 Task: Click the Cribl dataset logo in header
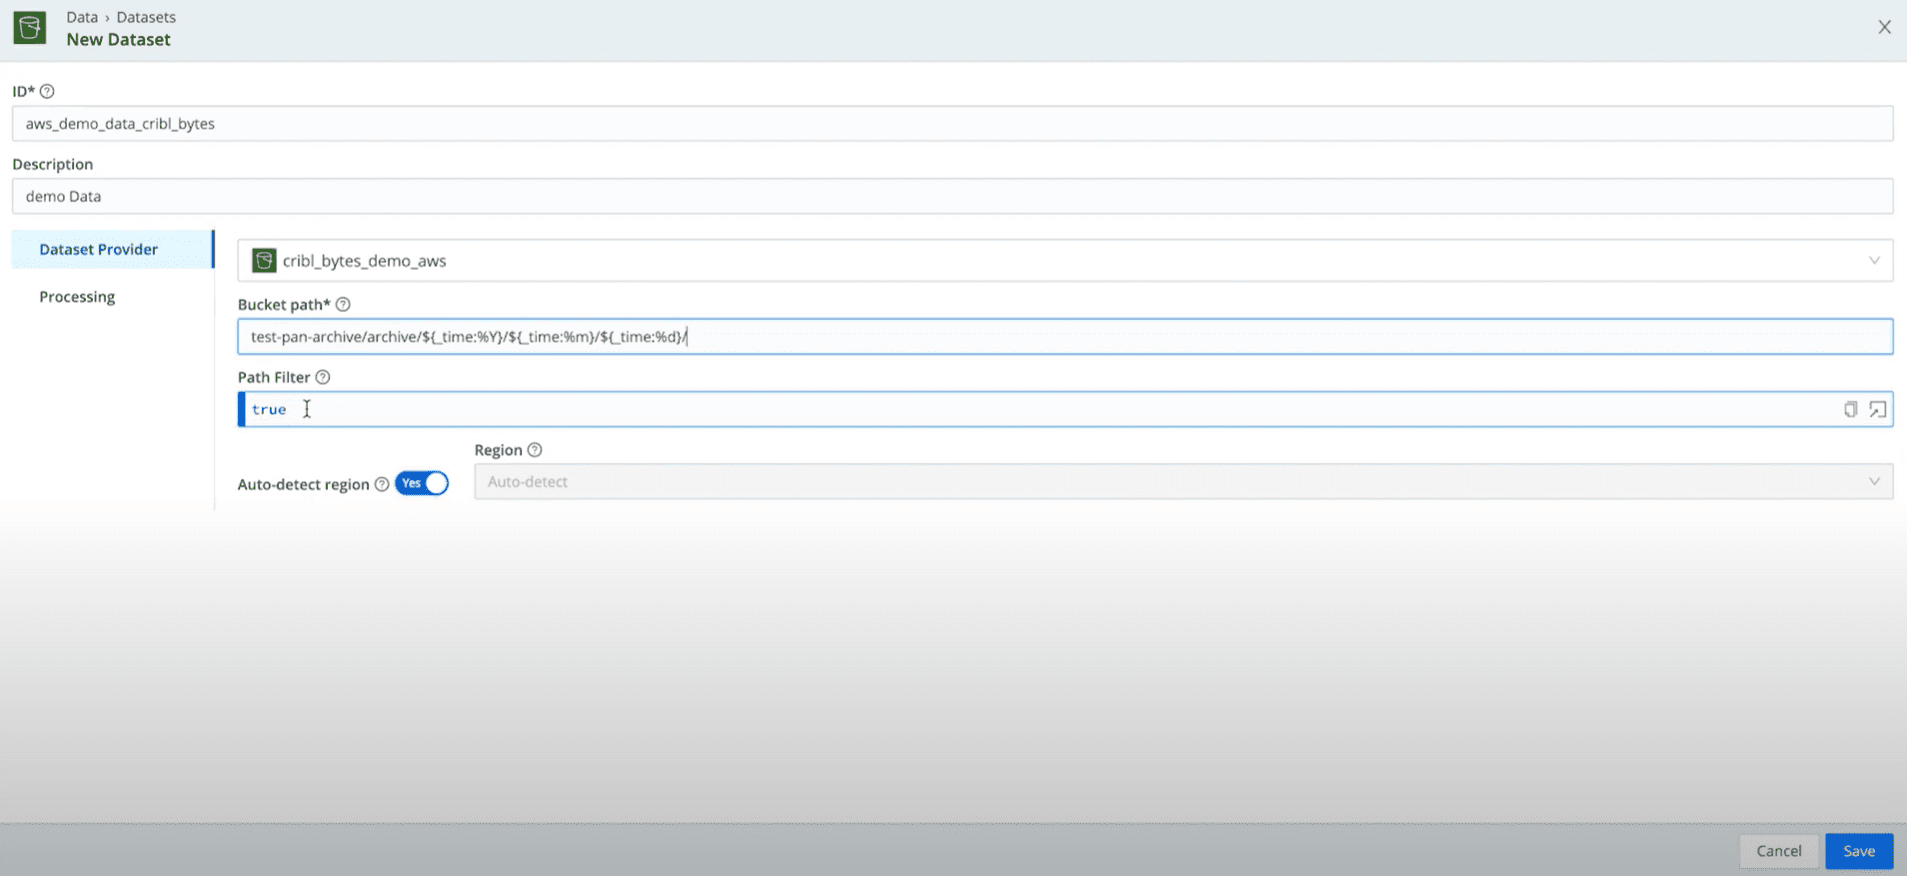pos(30,28)
